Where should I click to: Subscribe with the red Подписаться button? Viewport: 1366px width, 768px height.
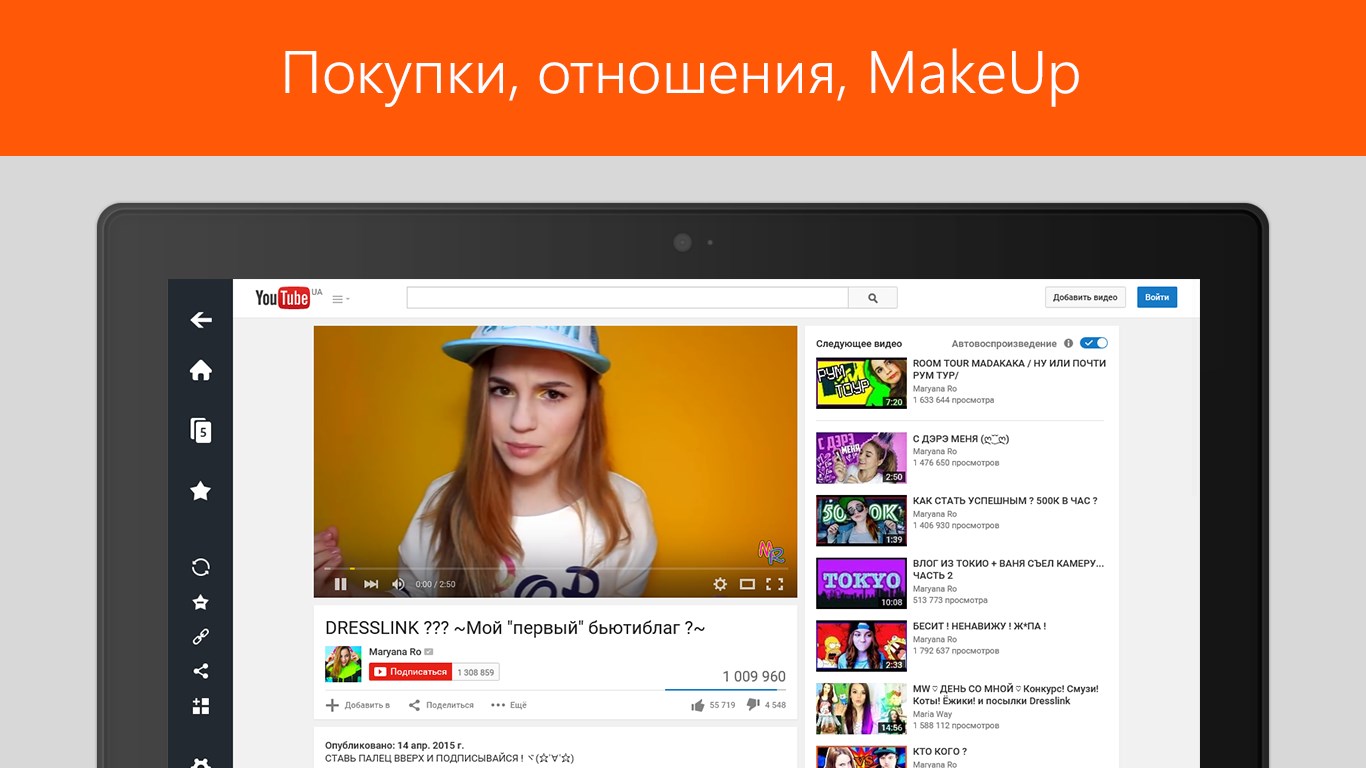coord(411,672)
